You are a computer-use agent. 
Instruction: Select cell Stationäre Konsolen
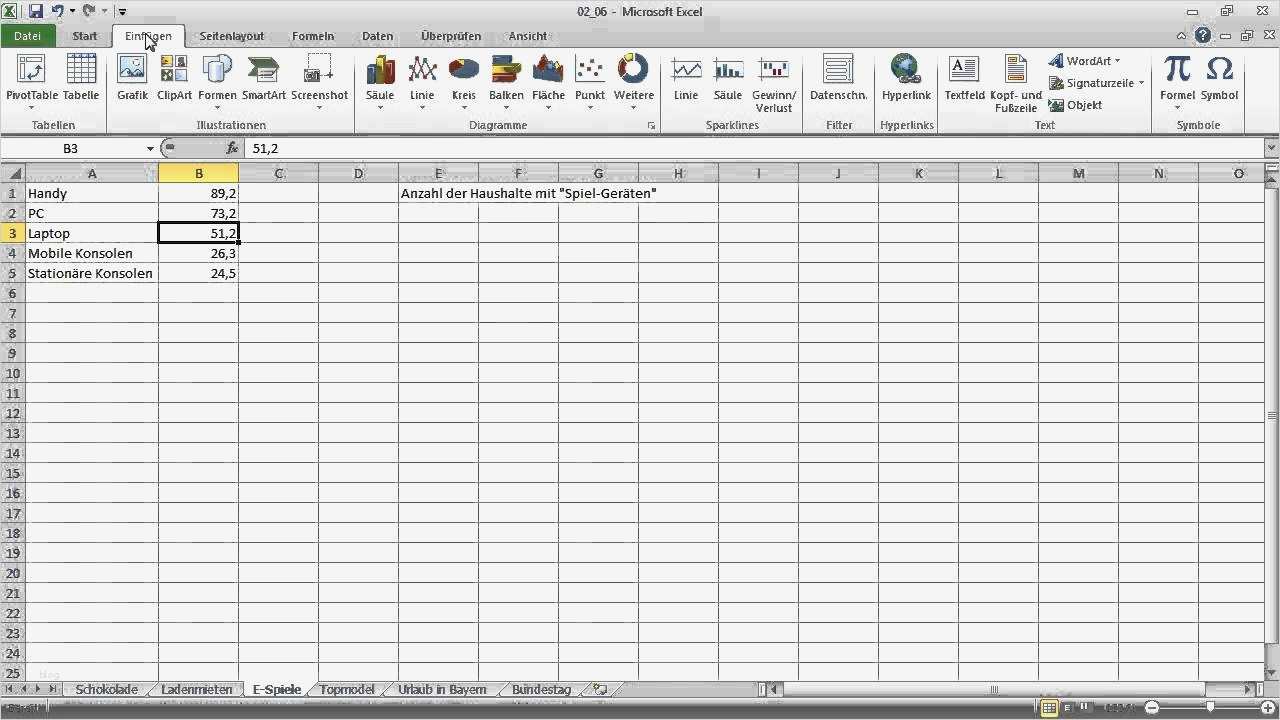click(x=92, y=273)
